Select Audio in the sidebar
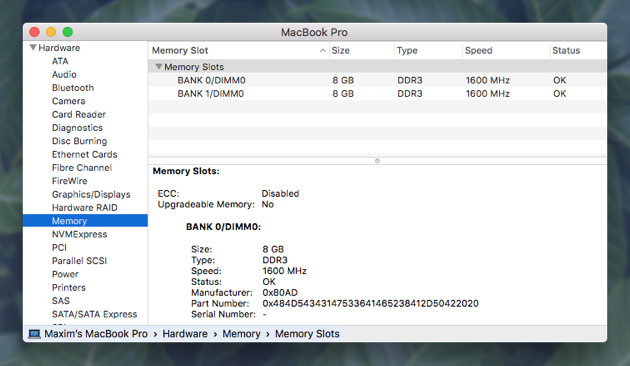The width and height of the screenshot is (630, 366). click(x=64, y=74)
